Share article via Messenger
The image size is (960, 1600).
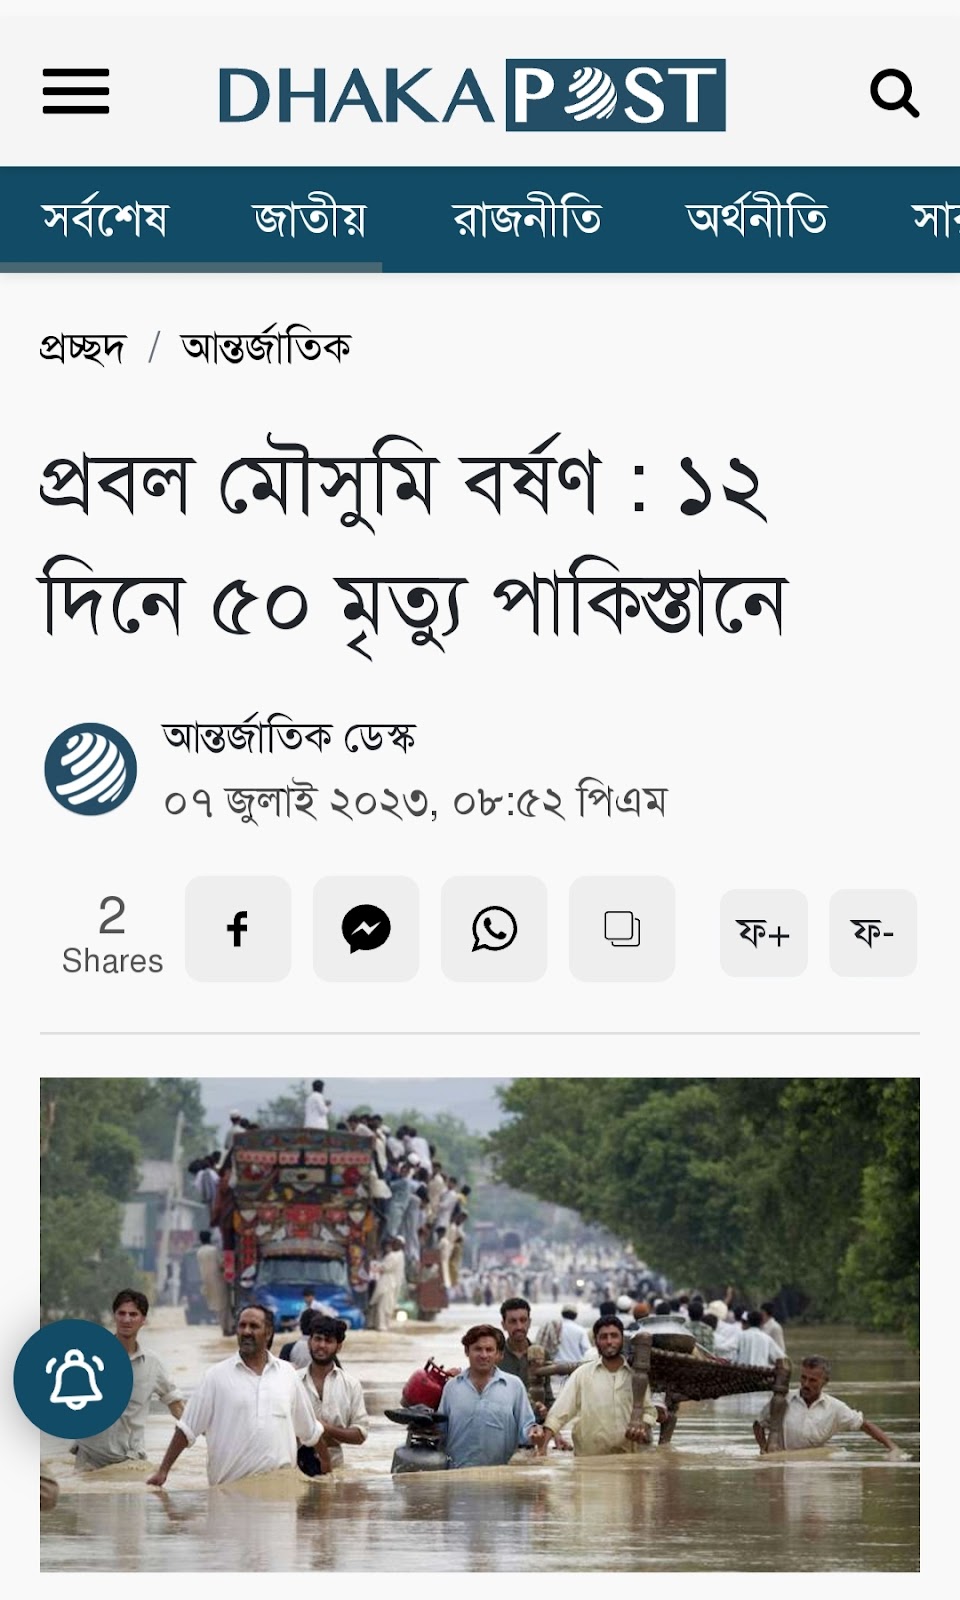coord(366,929)
